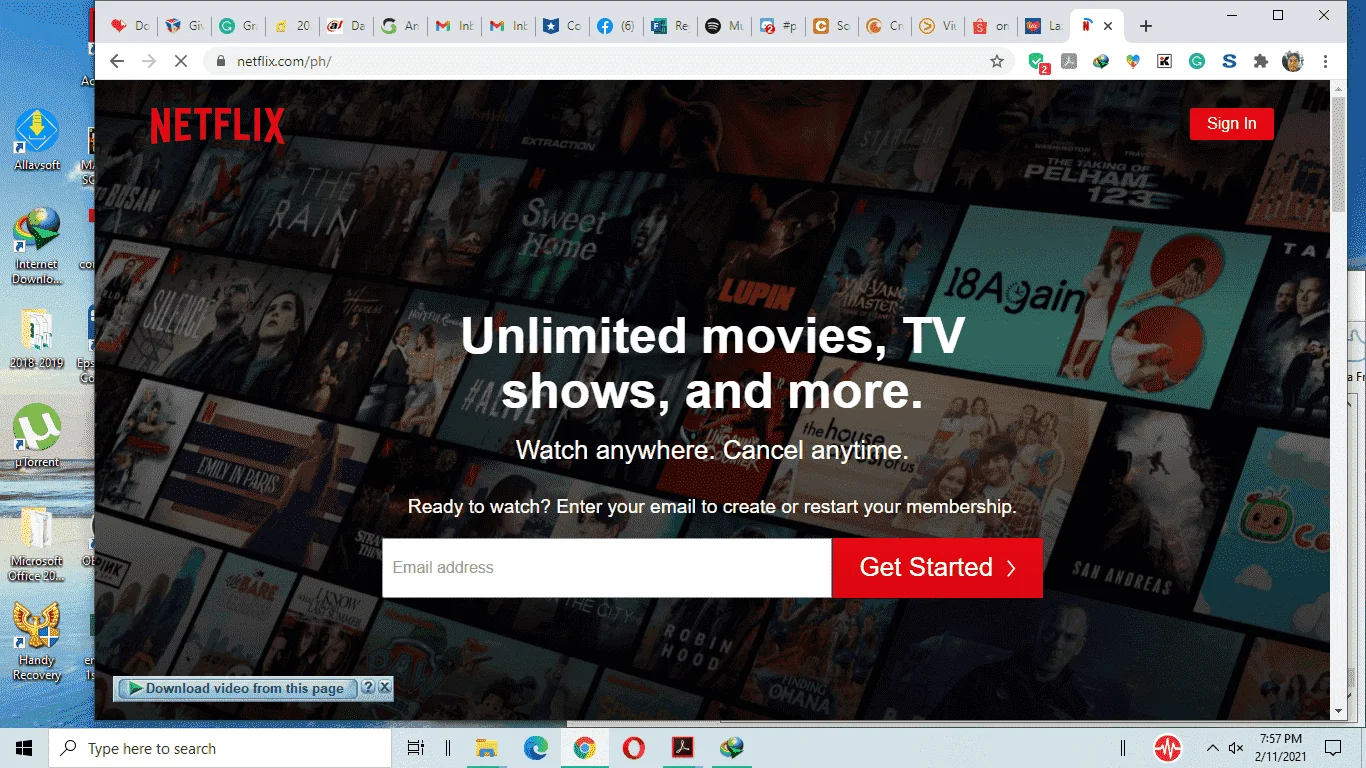1366x768 pixels.
Task: Open Task View on the taskbar
Action: (x=415, y=748)
